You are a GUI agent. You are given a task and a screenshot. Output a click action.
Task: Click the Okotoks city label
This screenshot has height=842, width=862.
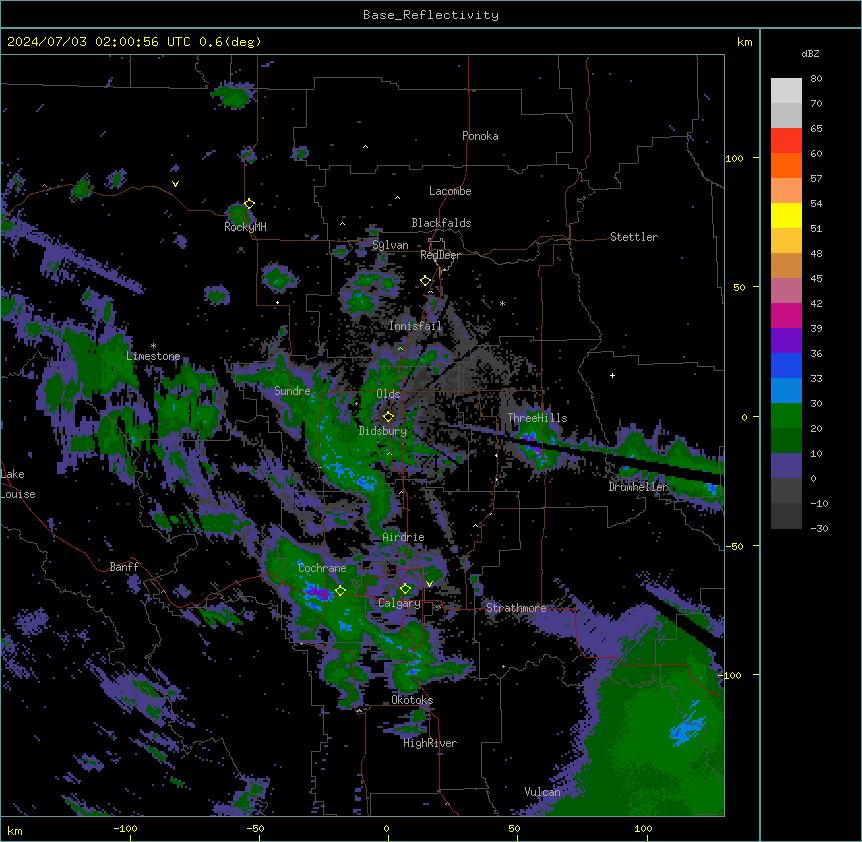point(412,700)
